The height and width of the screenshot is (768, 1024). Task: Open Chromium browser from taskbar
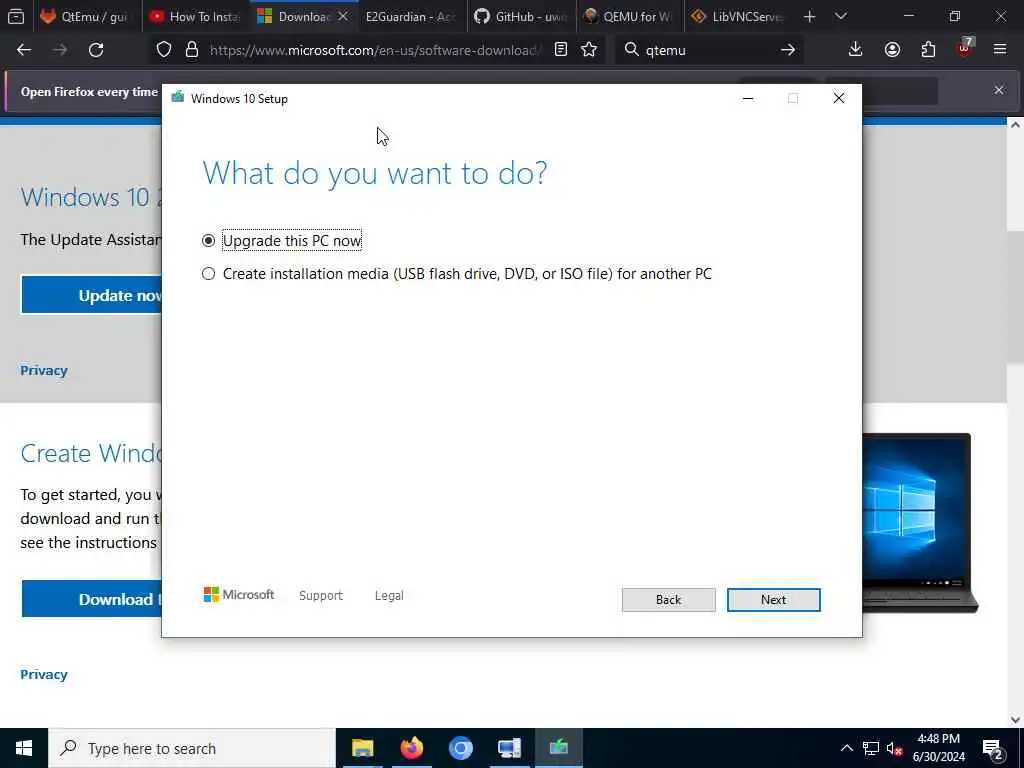pyautogui.click(x=460, y=748)
